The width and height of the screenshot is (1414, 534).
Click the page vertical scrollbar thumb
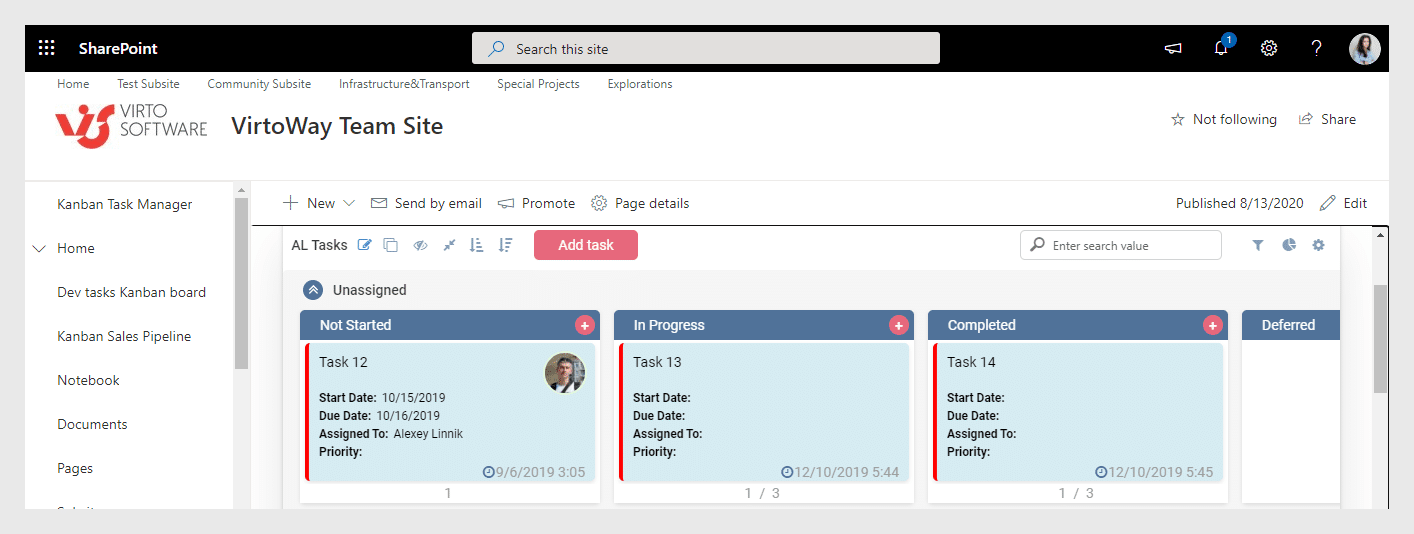[1381, 338]
